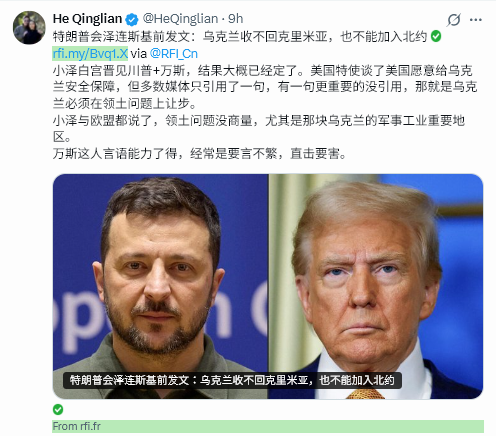Click the article caption overlay on image
This screenshot has width=496, height=436.
tap(232, 380)
